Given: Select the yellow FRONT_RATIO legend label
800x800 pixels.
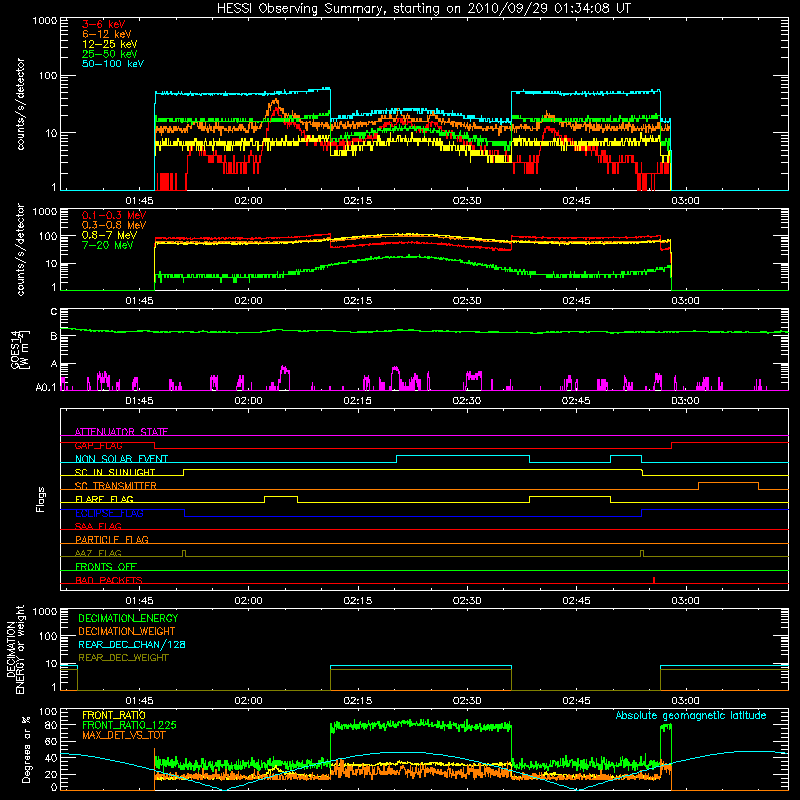Looking at the screenshot, I should point(114,715).
